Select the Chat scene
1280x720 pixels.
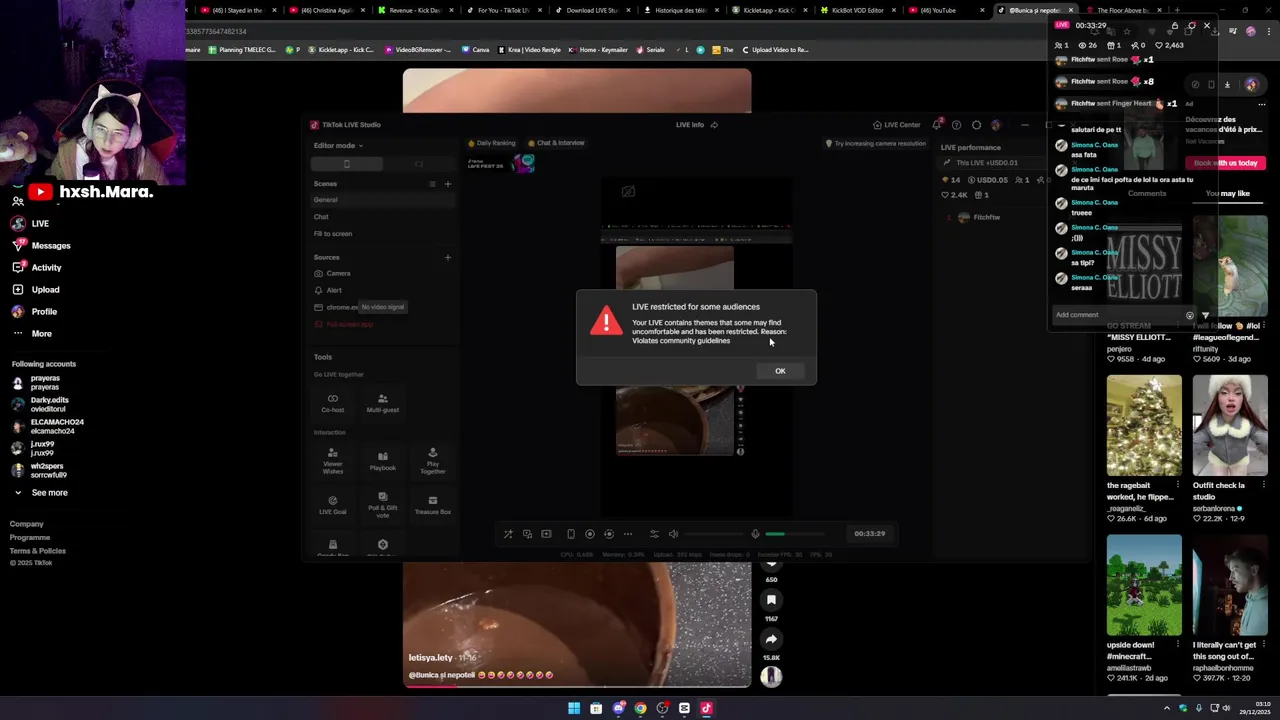click(384, 217)
